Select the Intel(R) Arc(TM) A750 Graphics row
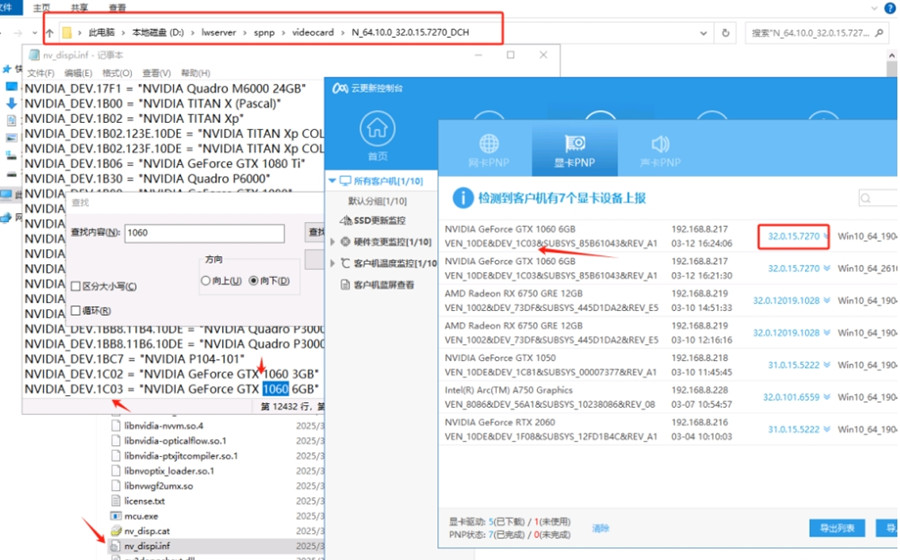 pyautogui.click(x=669, y=397)
